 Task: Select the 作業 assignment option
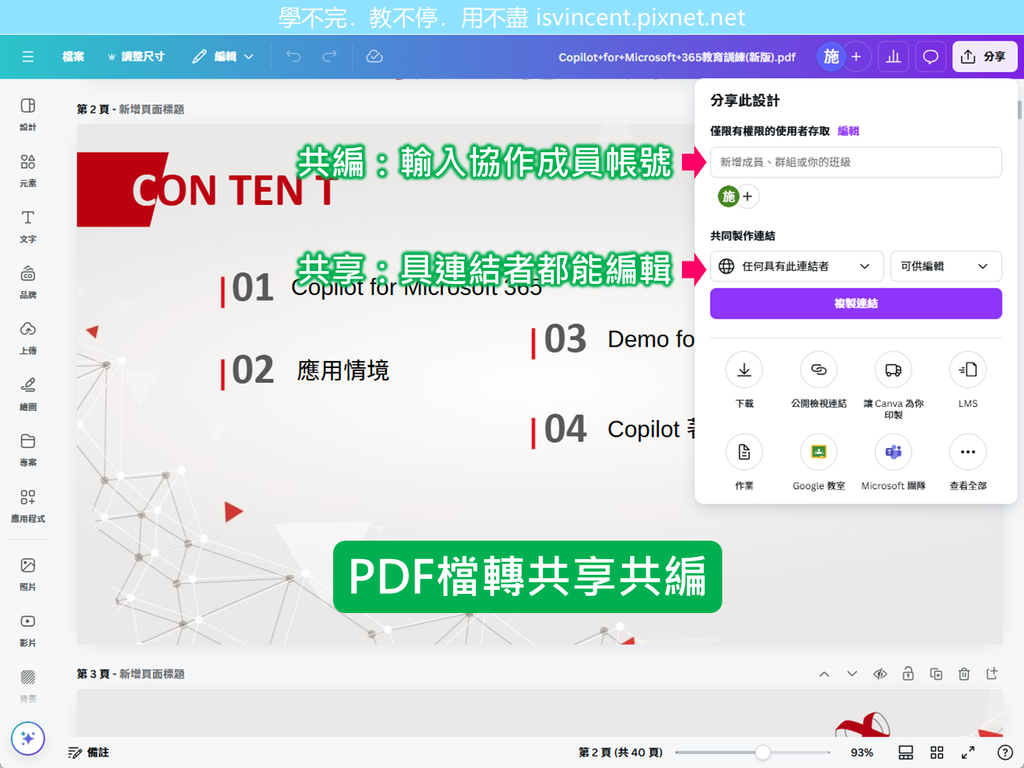744,462
